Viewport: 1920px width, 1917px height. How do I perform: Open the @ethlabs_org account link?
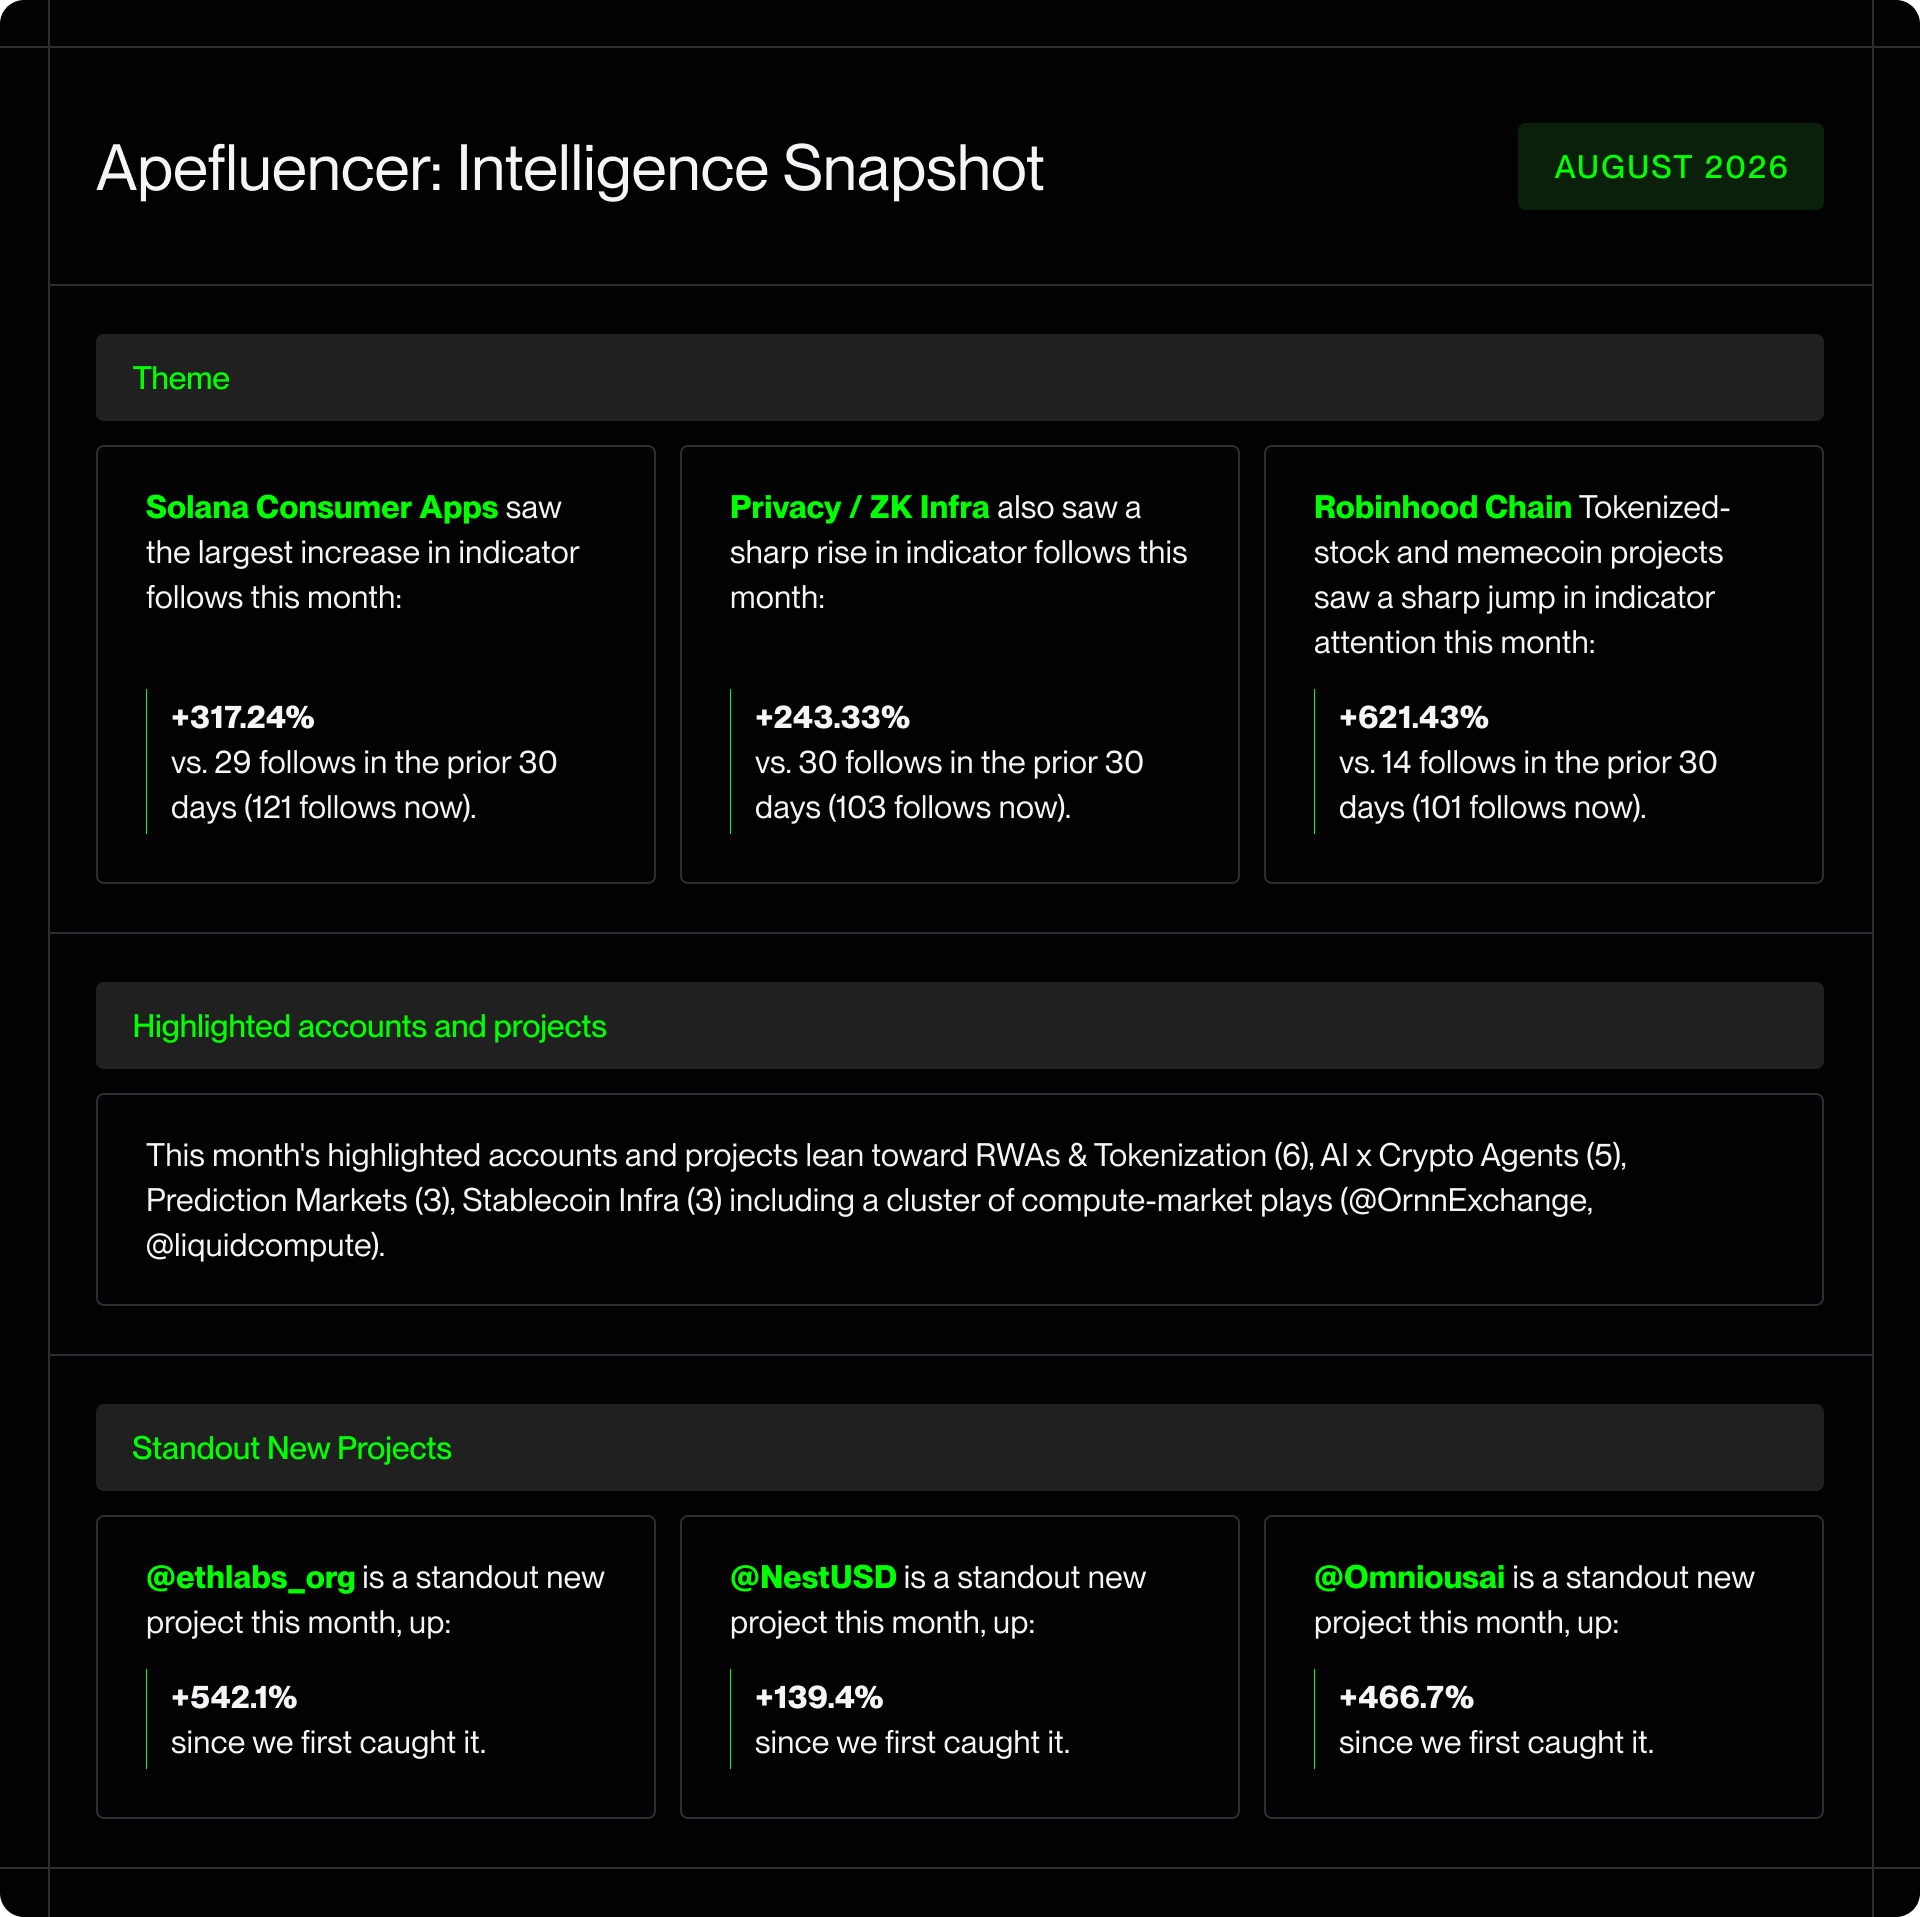tap(250, 1577)
